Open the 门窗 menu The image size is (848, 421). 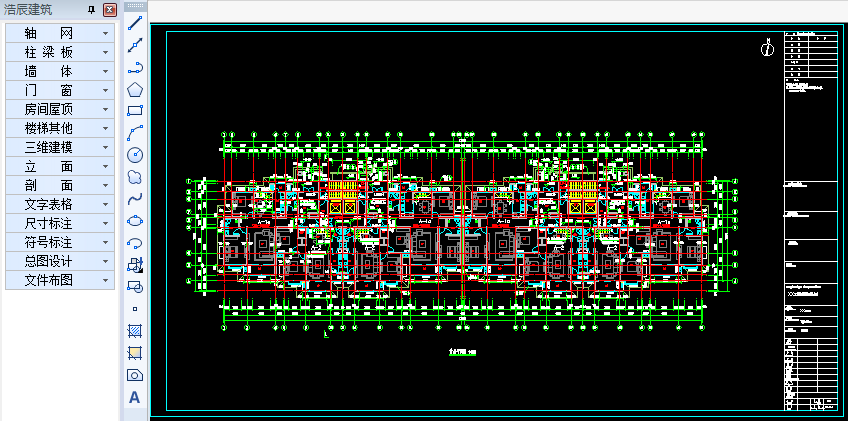tap(60, 90)
